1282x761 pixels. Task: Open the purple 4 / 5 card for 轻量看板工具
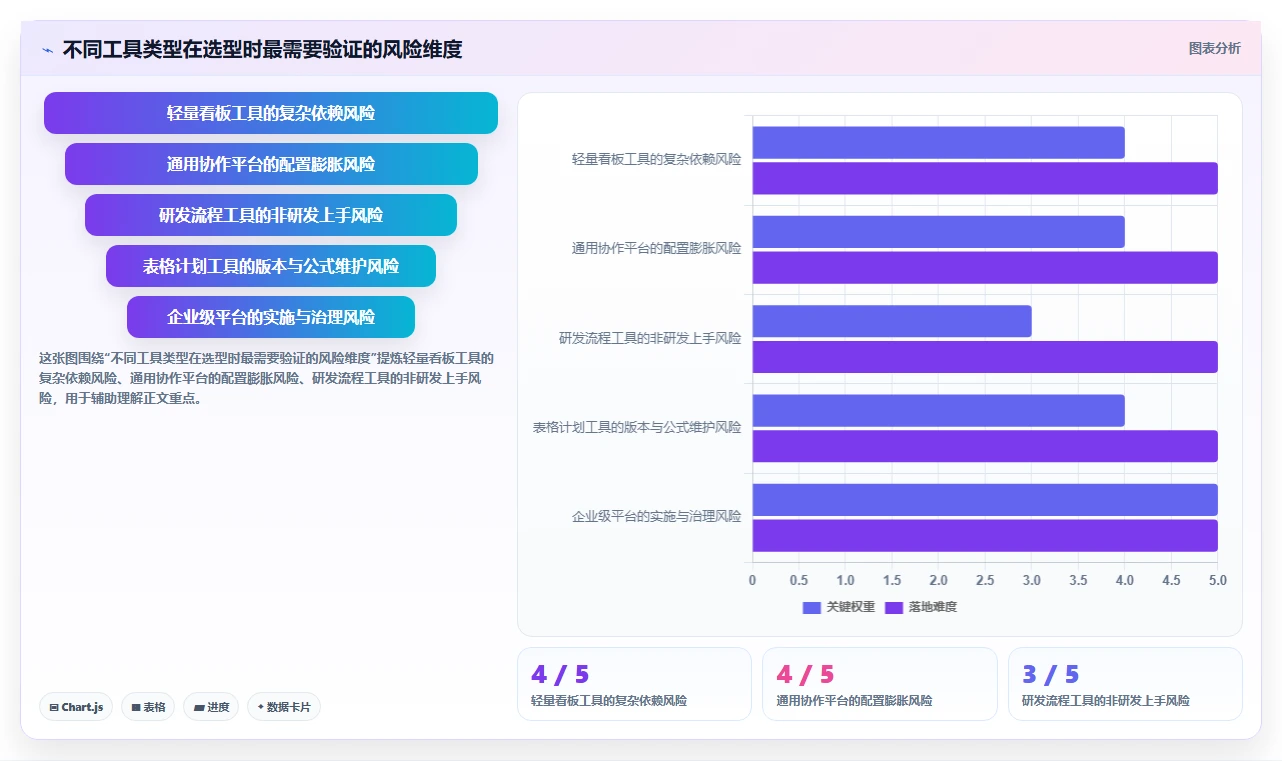[x=634, y=684]
